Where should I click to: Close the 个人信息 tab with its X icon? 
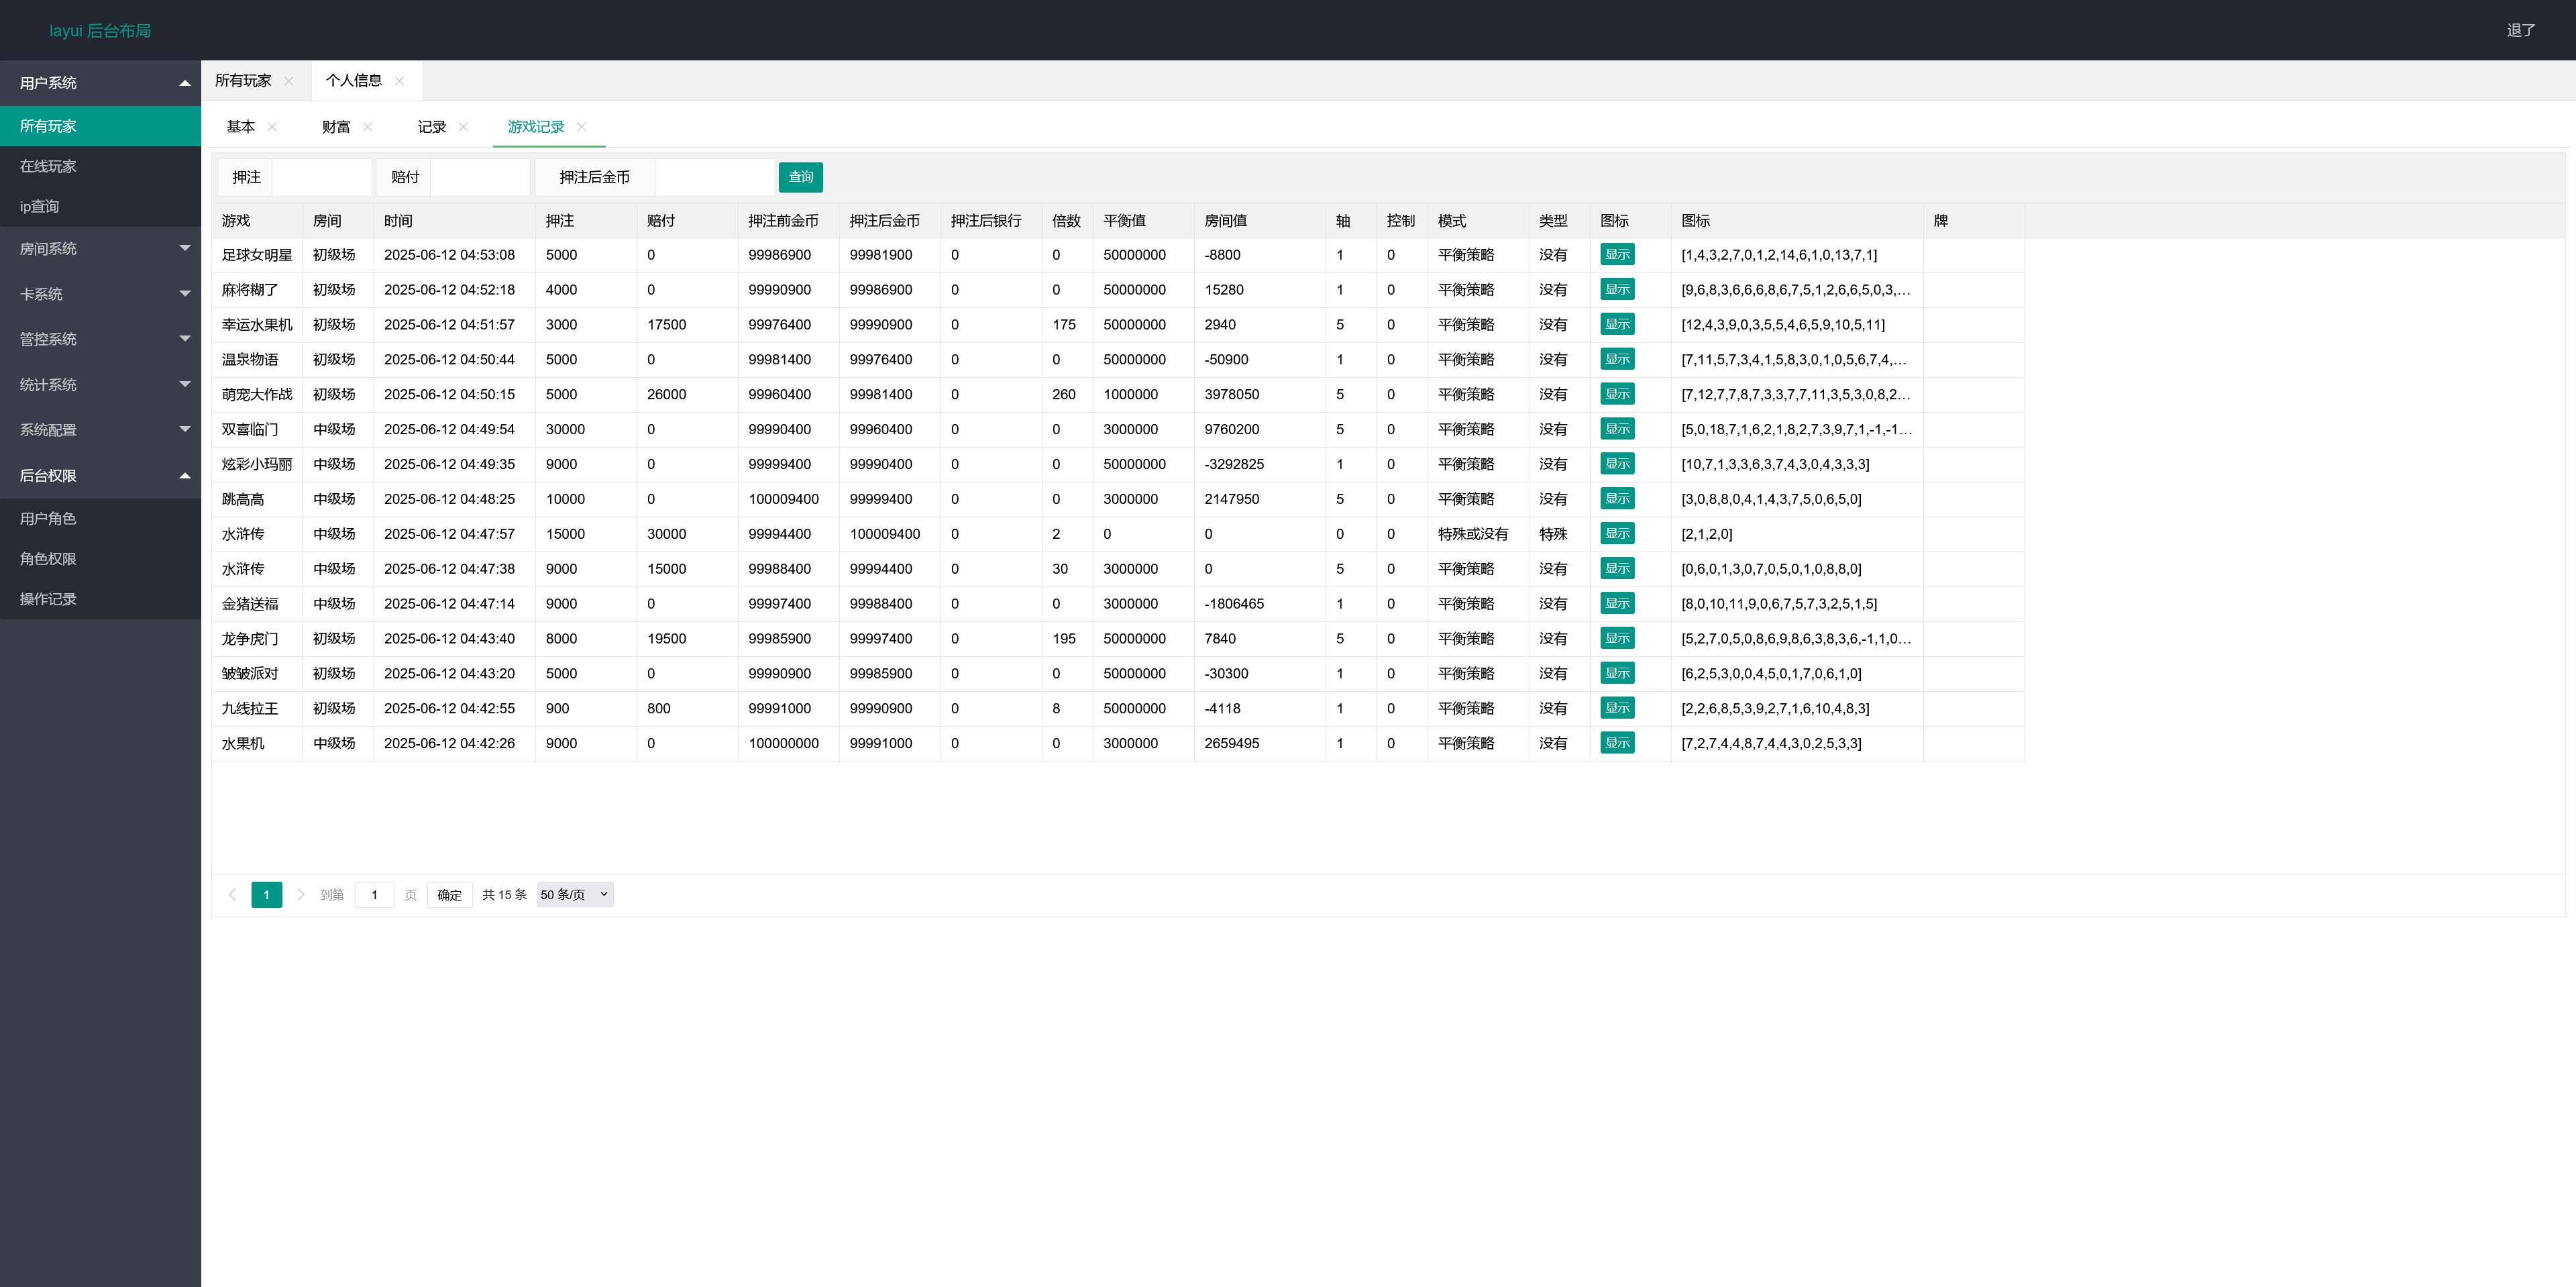pyautogui.click(x=399, y=81)
